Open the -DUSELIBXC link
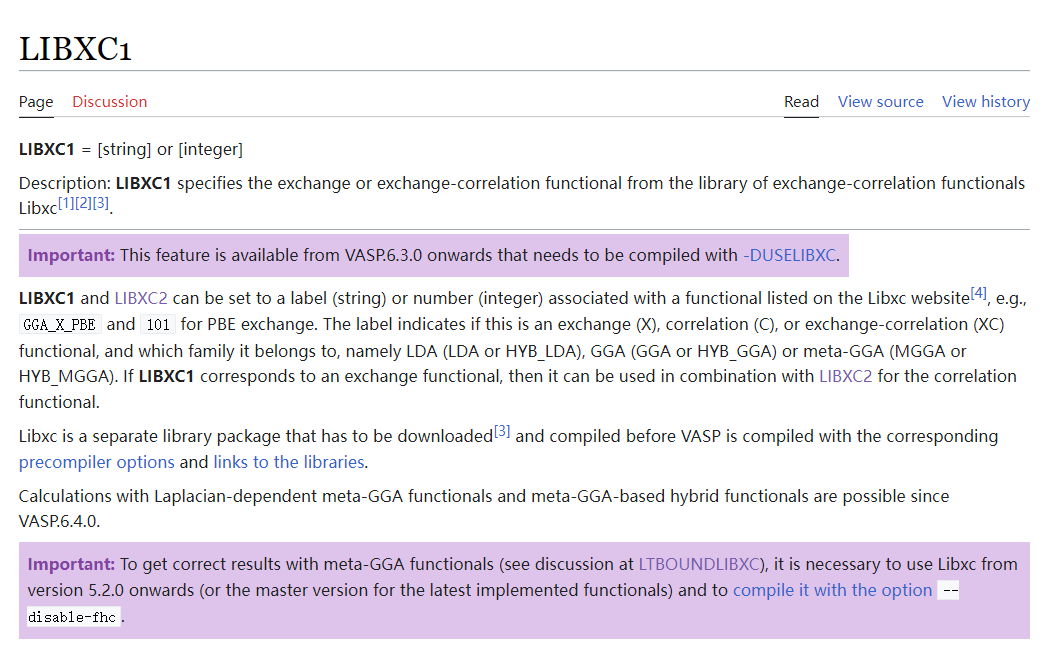This screenshot has width=1058, height=656. pyautogui.click(x=789, y=255)
